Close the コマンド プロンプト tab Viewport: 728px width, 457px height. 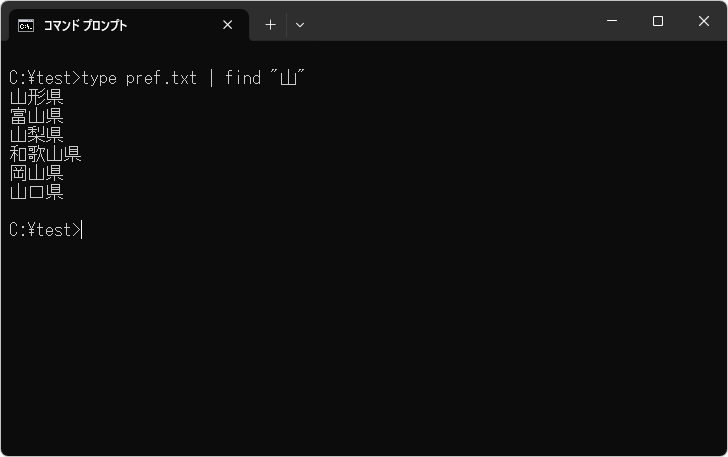[228, 25]
